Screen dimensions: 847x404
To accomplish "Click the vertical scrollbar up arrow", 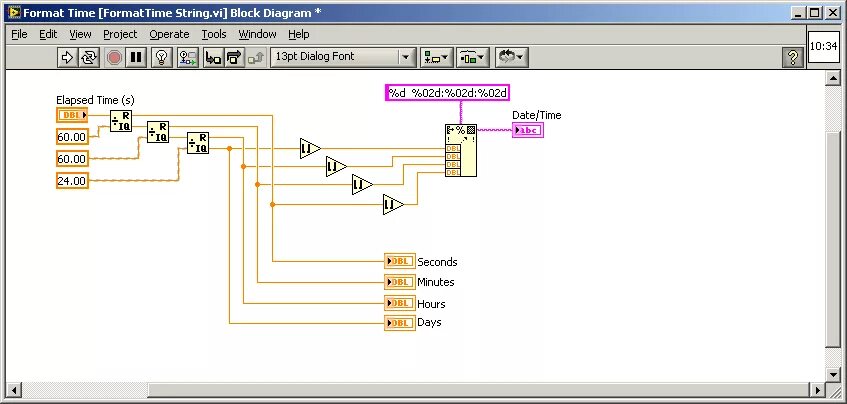I will 833,79.
